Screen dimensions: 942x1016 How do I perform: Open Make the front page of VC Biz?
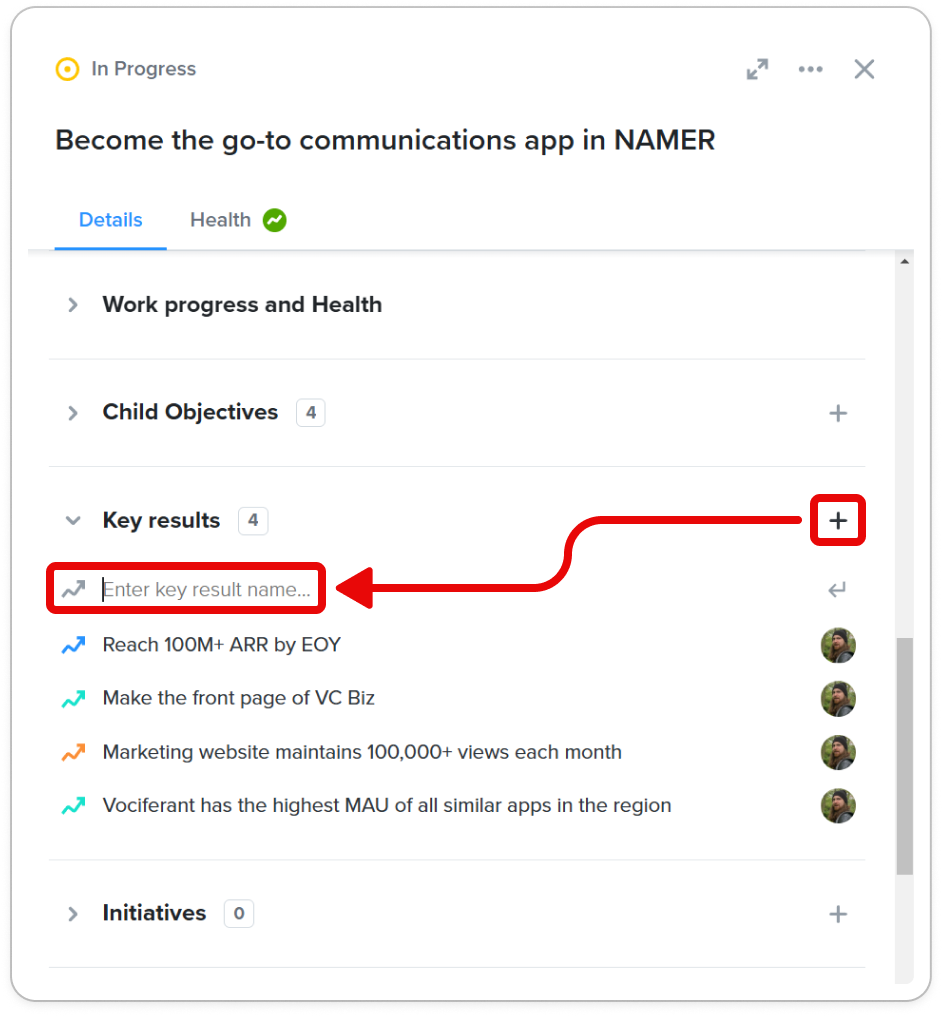pyautogui.click(x=238, y=698)
